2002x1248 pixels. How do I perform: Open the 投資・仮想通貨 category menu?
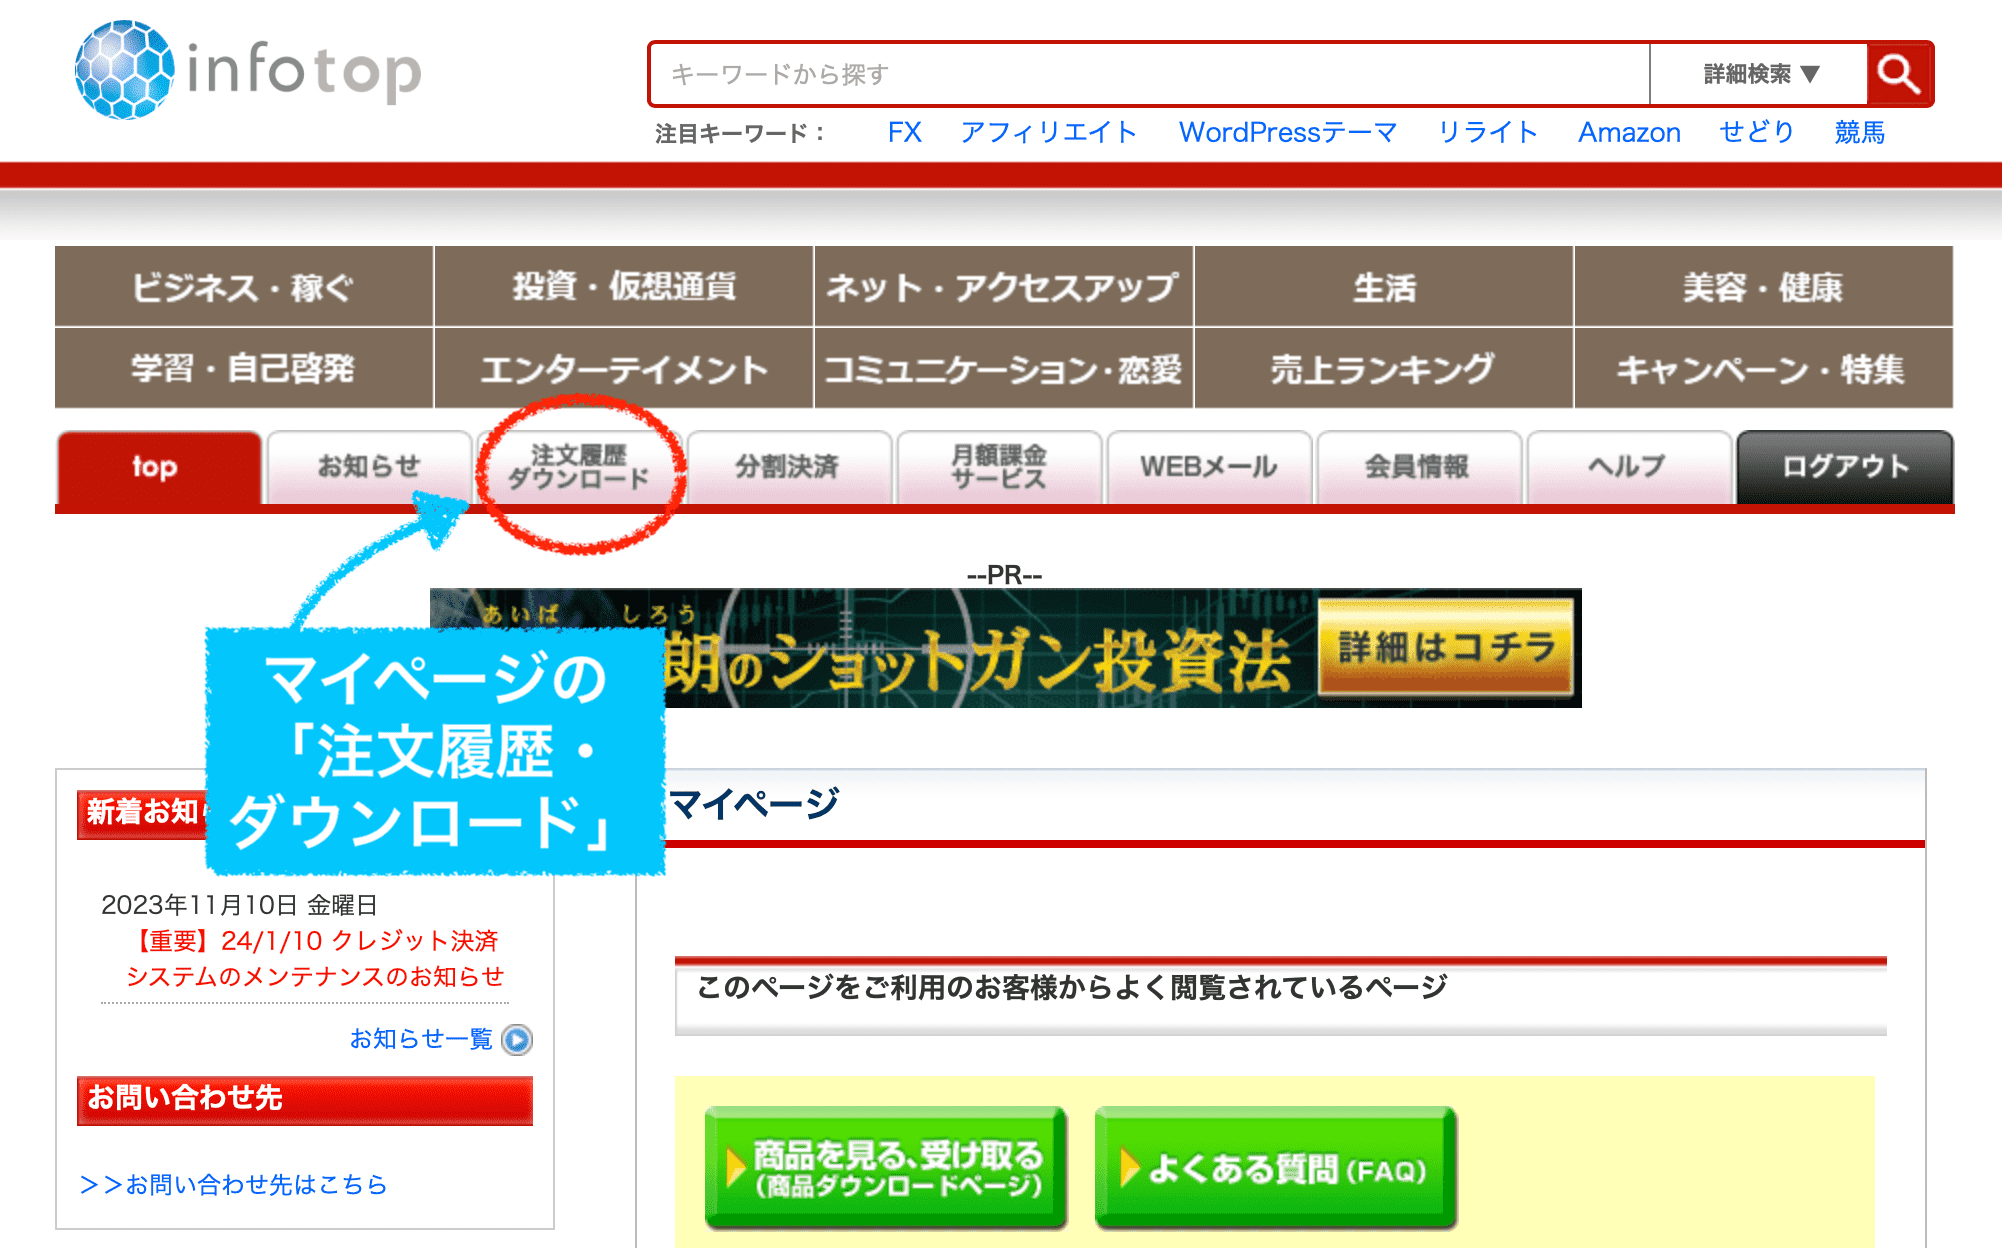(623, 287)
